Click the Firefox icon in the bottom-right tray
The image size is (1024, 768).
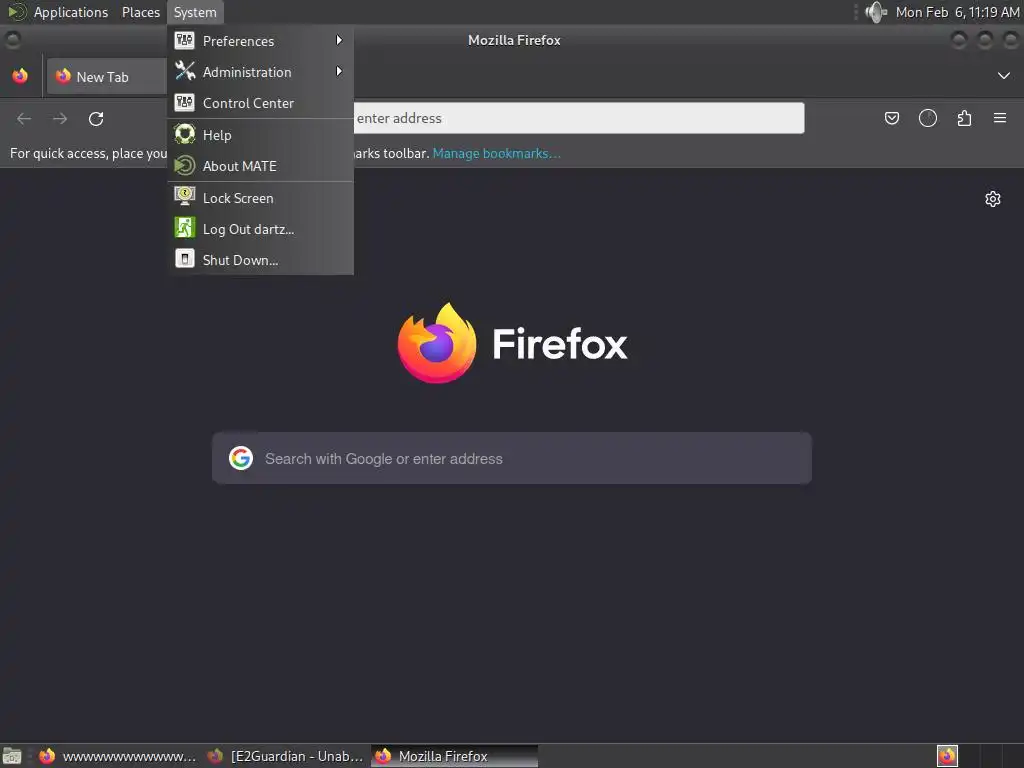pos(947,756)
